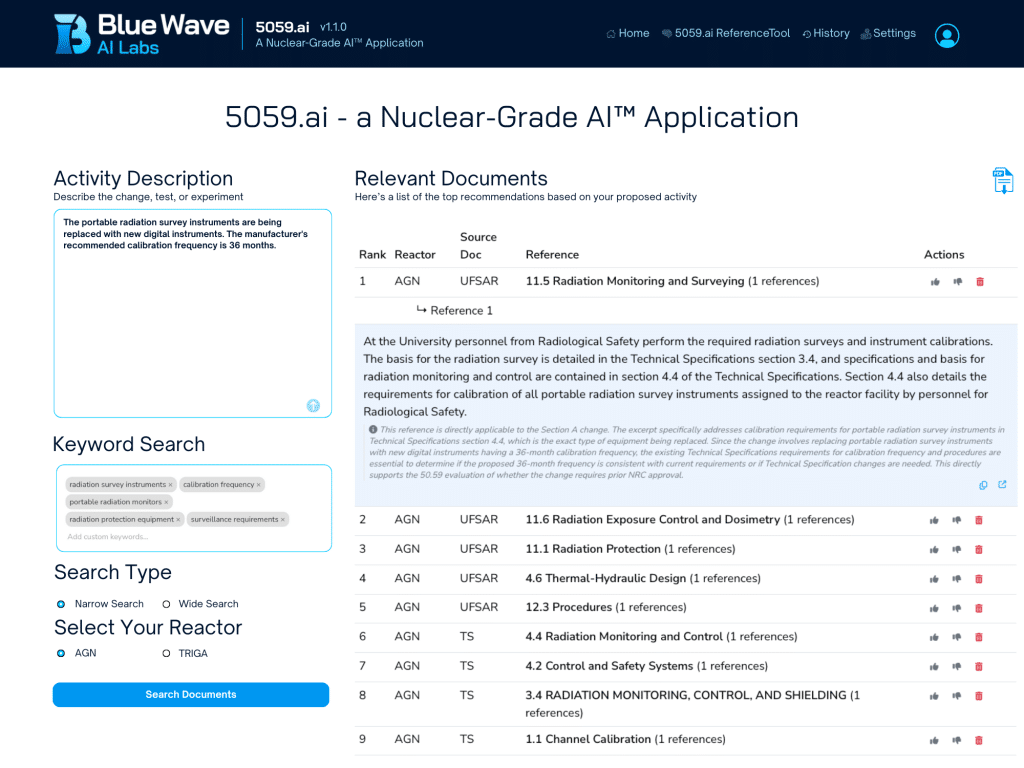Screen dimensions: 1024x768
Task: Click the user profile avatar icon
Action: point(946,35)
